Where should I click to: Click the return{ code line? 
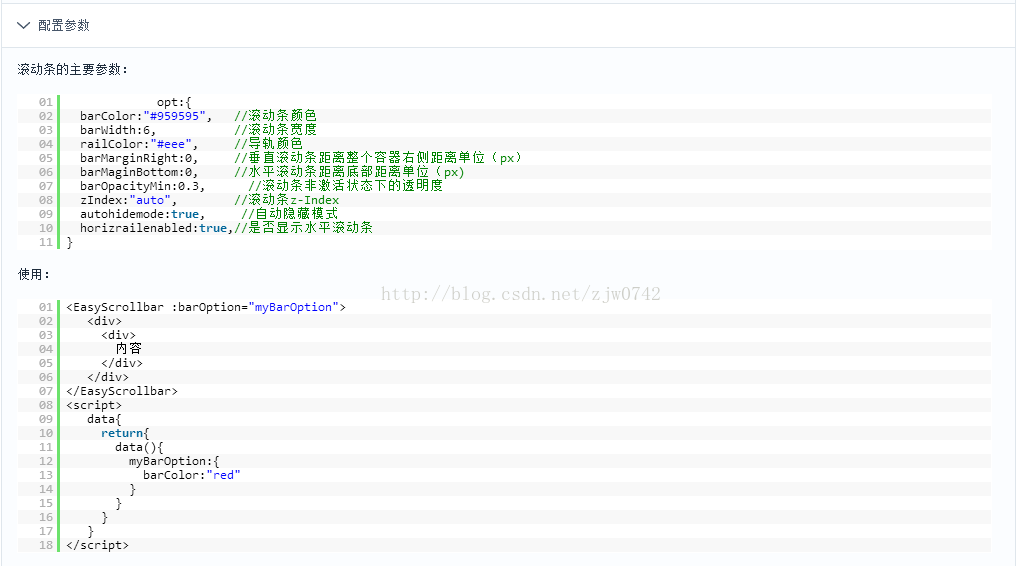125,434
